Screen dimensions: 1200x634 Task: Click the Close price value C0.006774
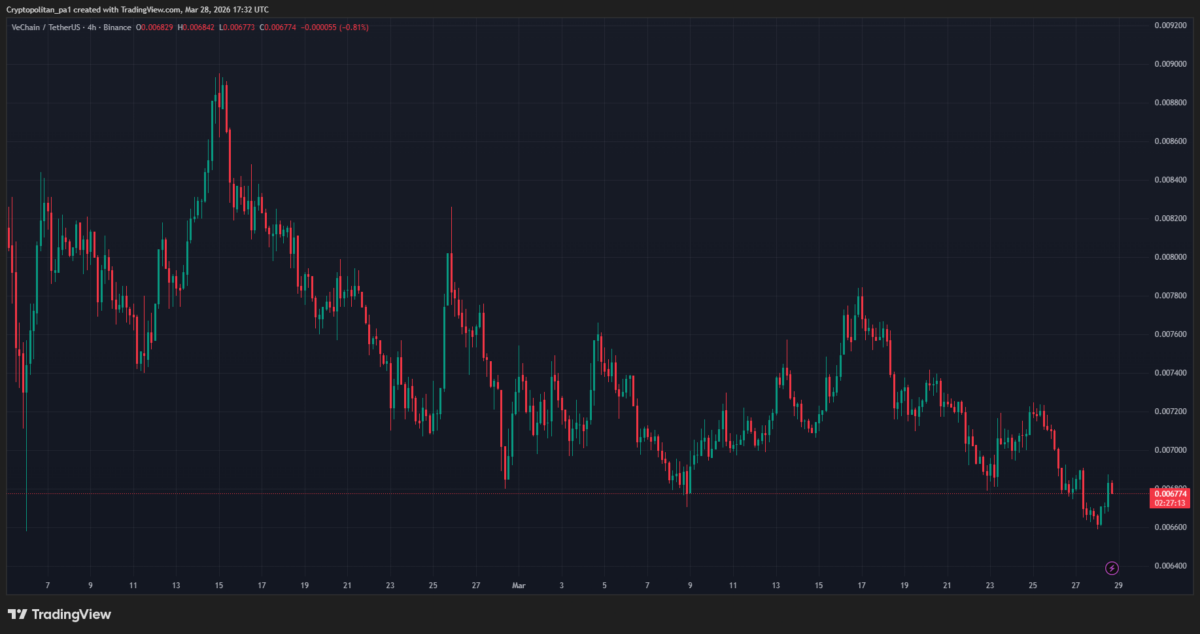(278, 27)
